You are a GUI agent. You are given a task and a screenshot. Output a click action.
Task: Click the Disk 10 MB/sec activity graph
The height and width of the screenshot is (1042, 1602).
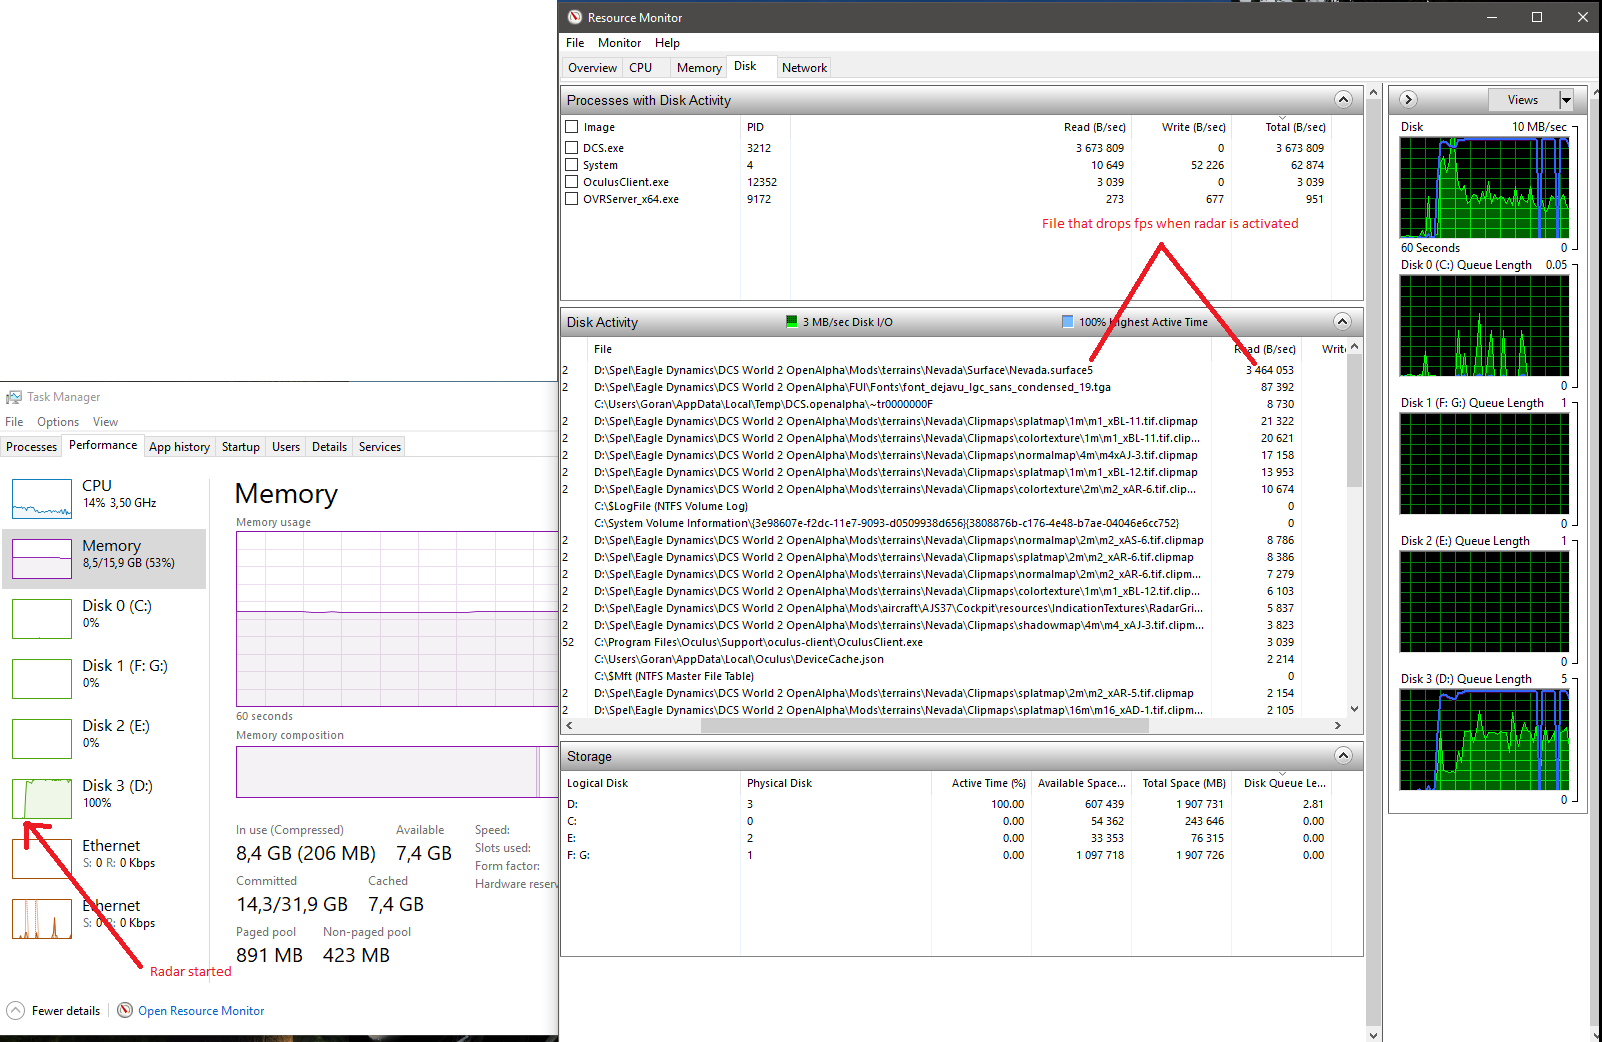pyautogui.click(x=1484, y=187)
